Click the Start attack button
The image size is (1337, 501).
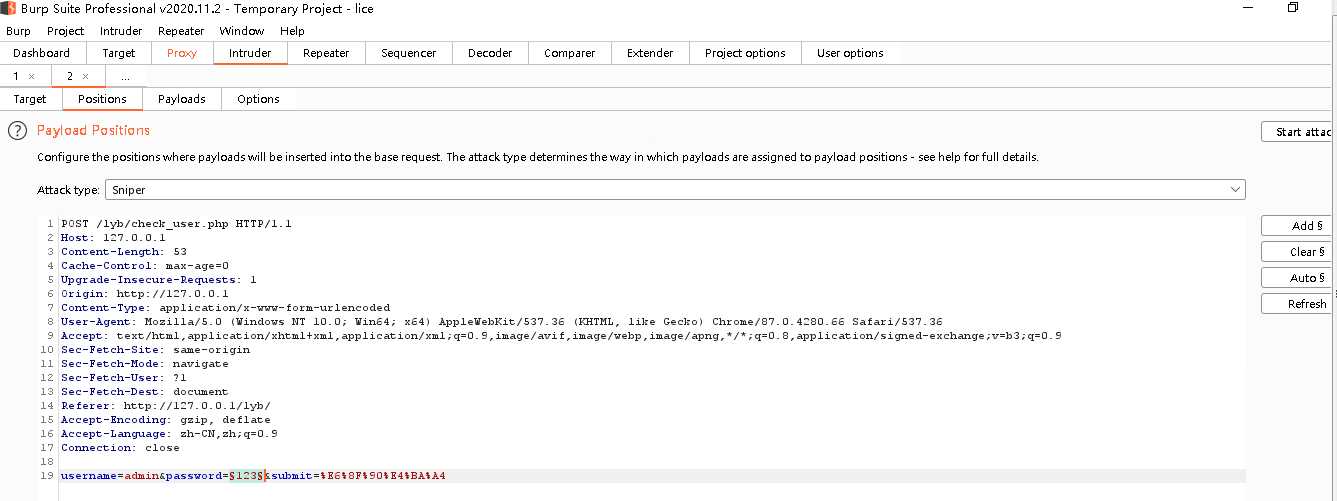pyautogui.click(x=1299, y=132)
